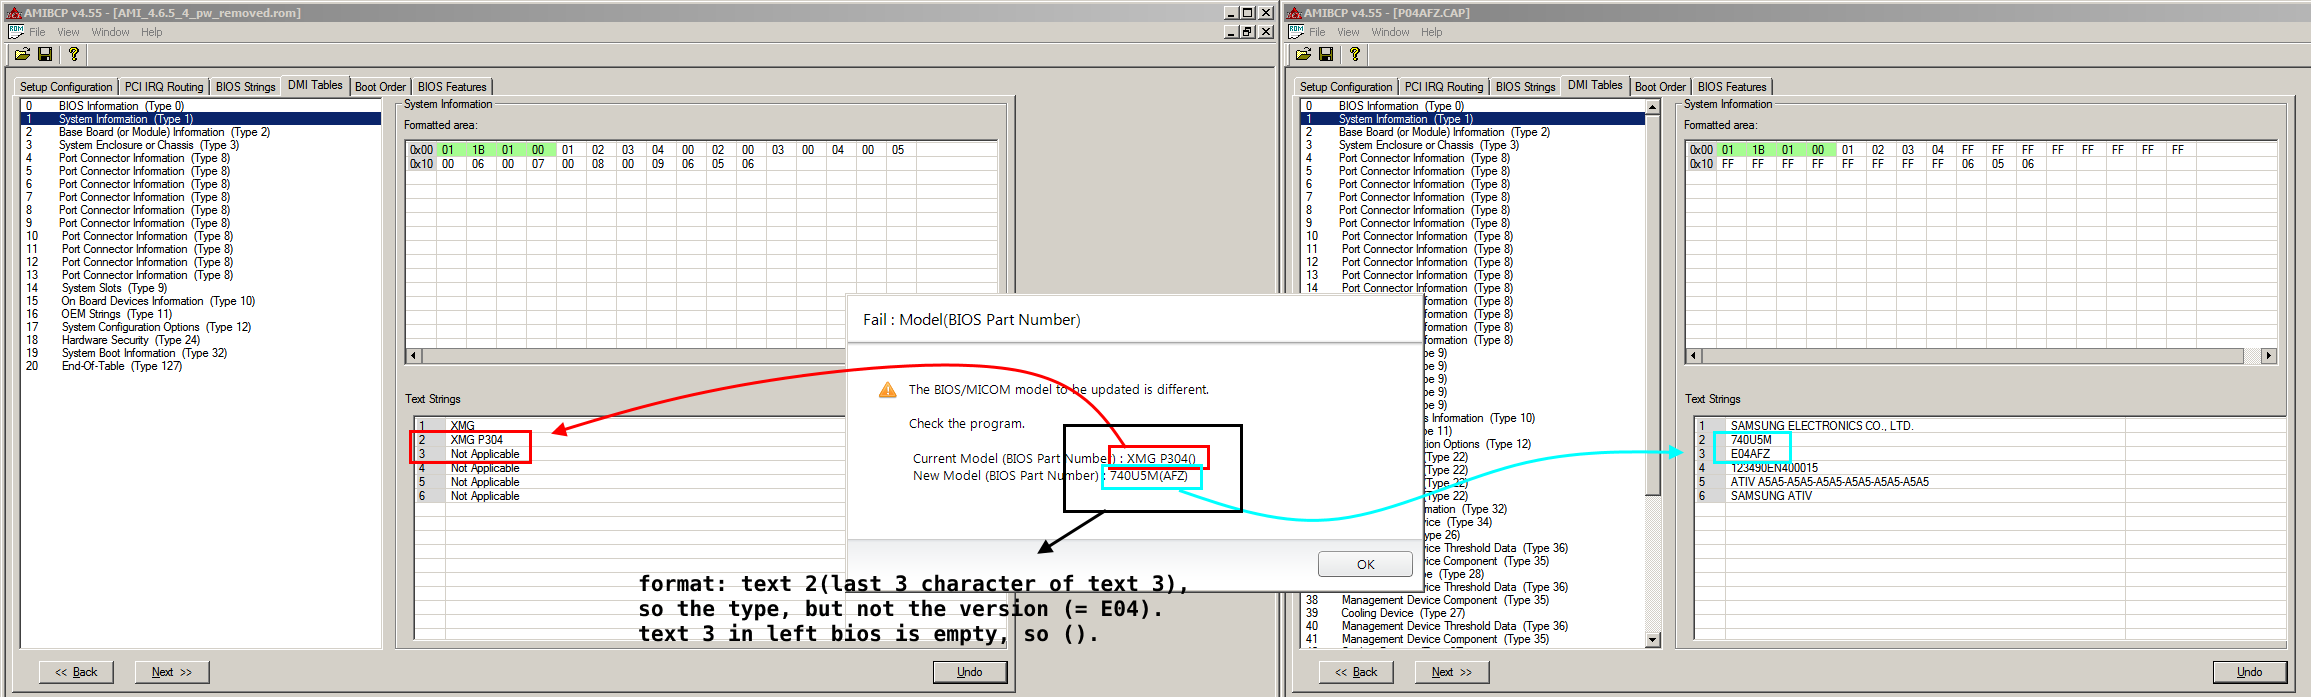Click Undo button in left window
The width and height of the screenshot is (2311, 697).
pyautogui.click(x=969, y=672)
